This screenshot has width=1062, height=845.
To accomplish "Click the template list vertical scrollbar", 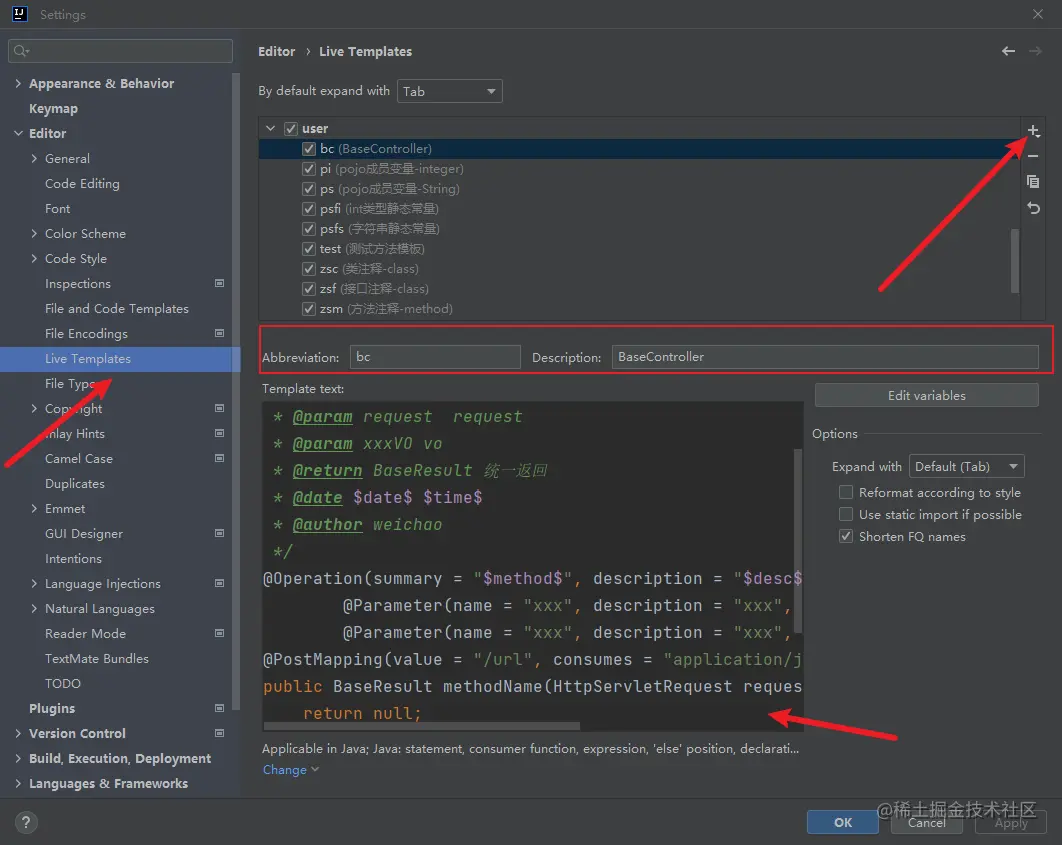I will pyautogui.click(x=1014, y=261).
